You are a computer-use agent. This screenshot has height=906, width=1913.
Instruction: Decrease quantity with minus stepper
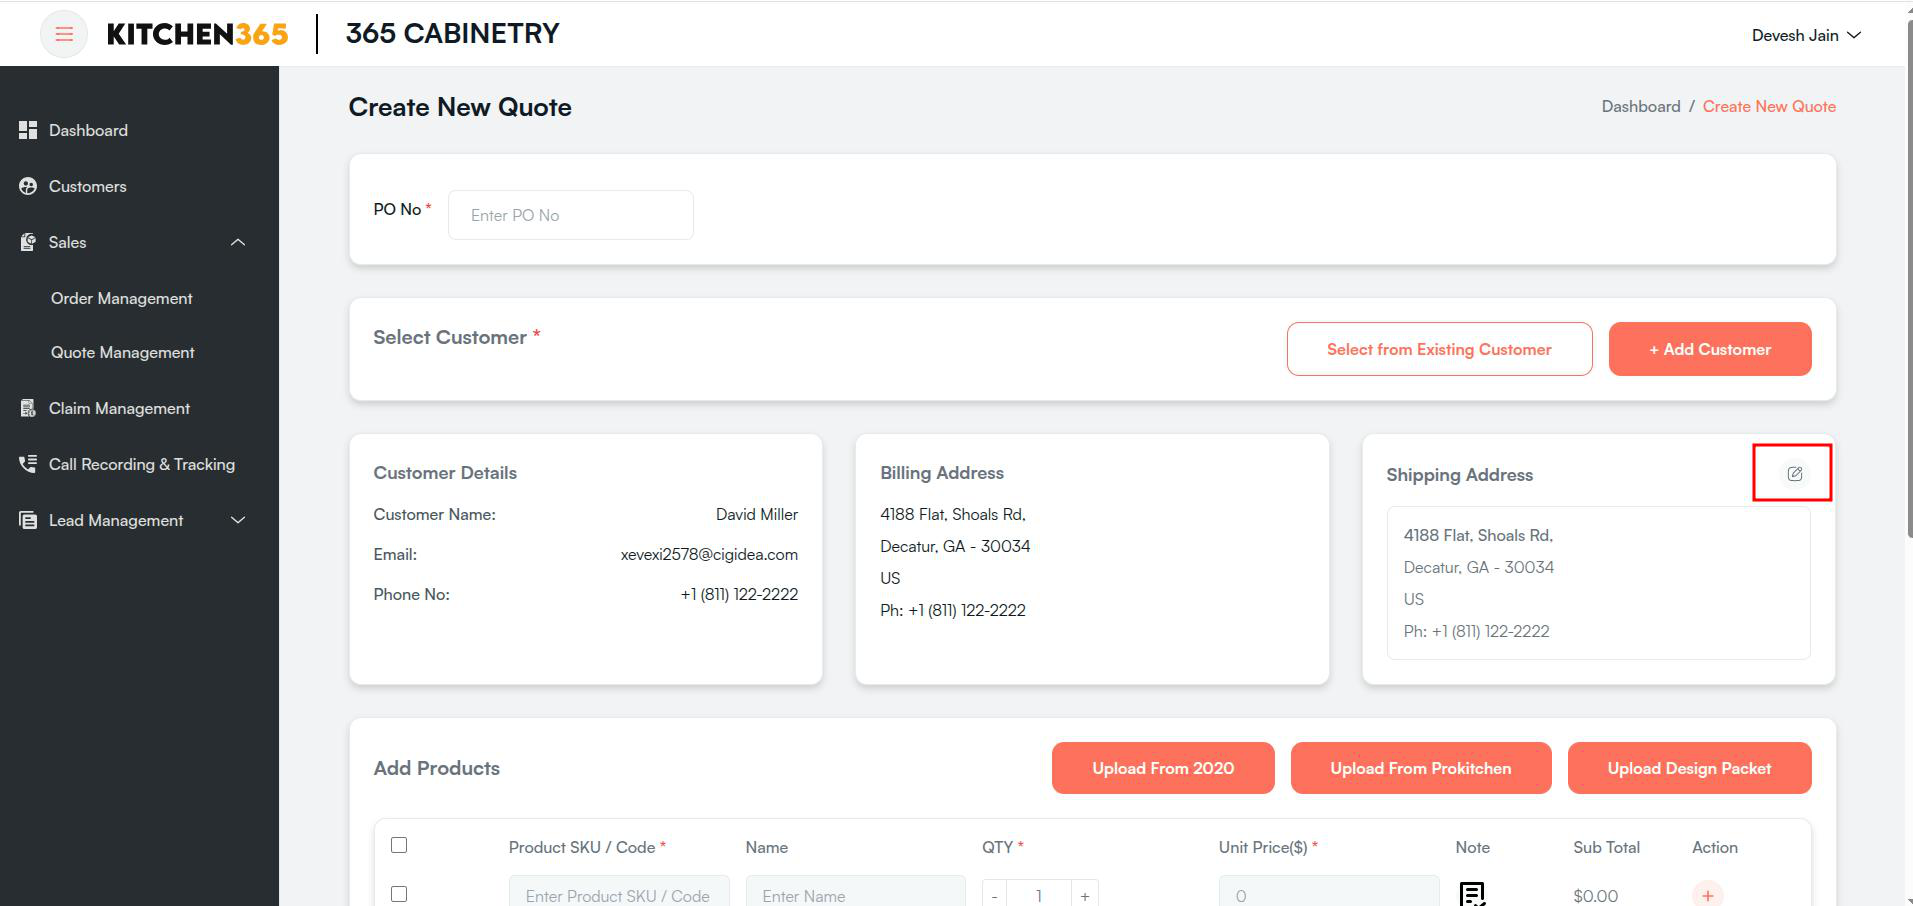tap(994, 895)
